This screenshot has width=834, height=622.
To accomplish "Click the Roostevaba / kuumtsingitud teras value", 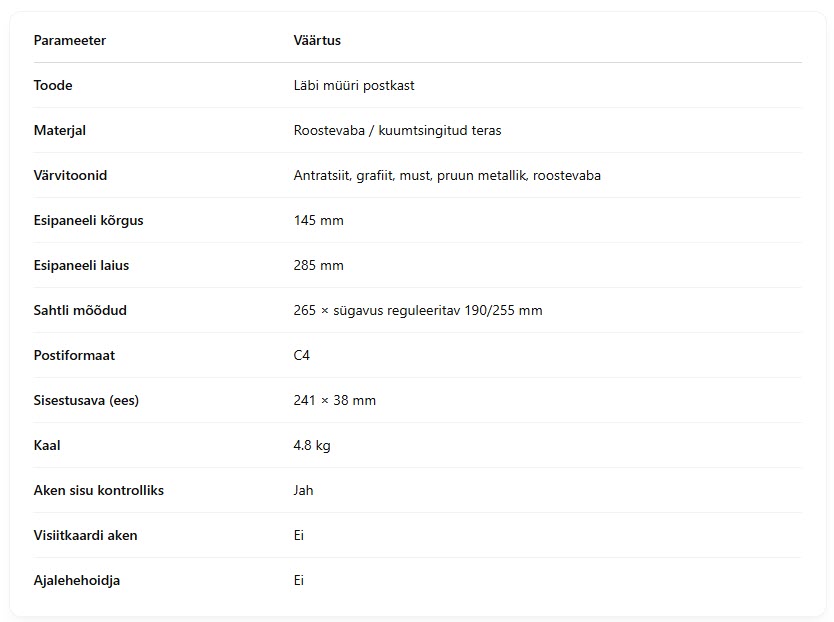I will tap(397, 130).
